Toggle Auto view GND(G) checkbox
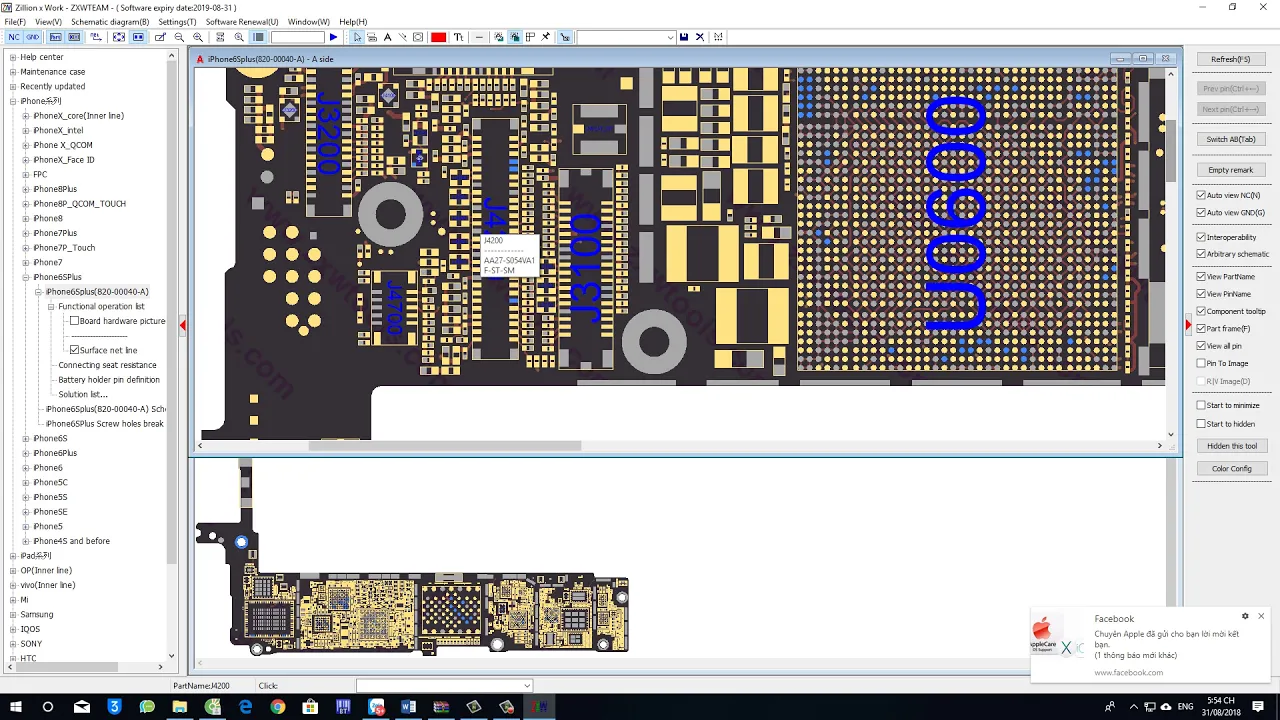 tap(1201, 212)
